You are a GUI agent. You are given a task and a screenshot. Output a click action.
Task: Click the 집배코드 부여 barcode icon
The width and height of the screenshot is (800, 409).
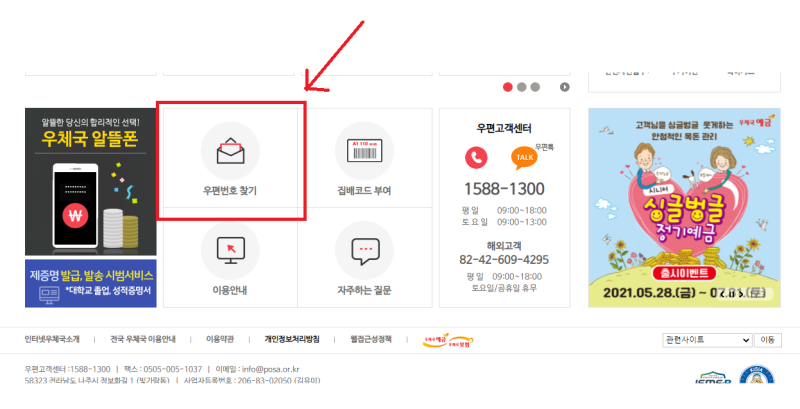click(364, 151)
